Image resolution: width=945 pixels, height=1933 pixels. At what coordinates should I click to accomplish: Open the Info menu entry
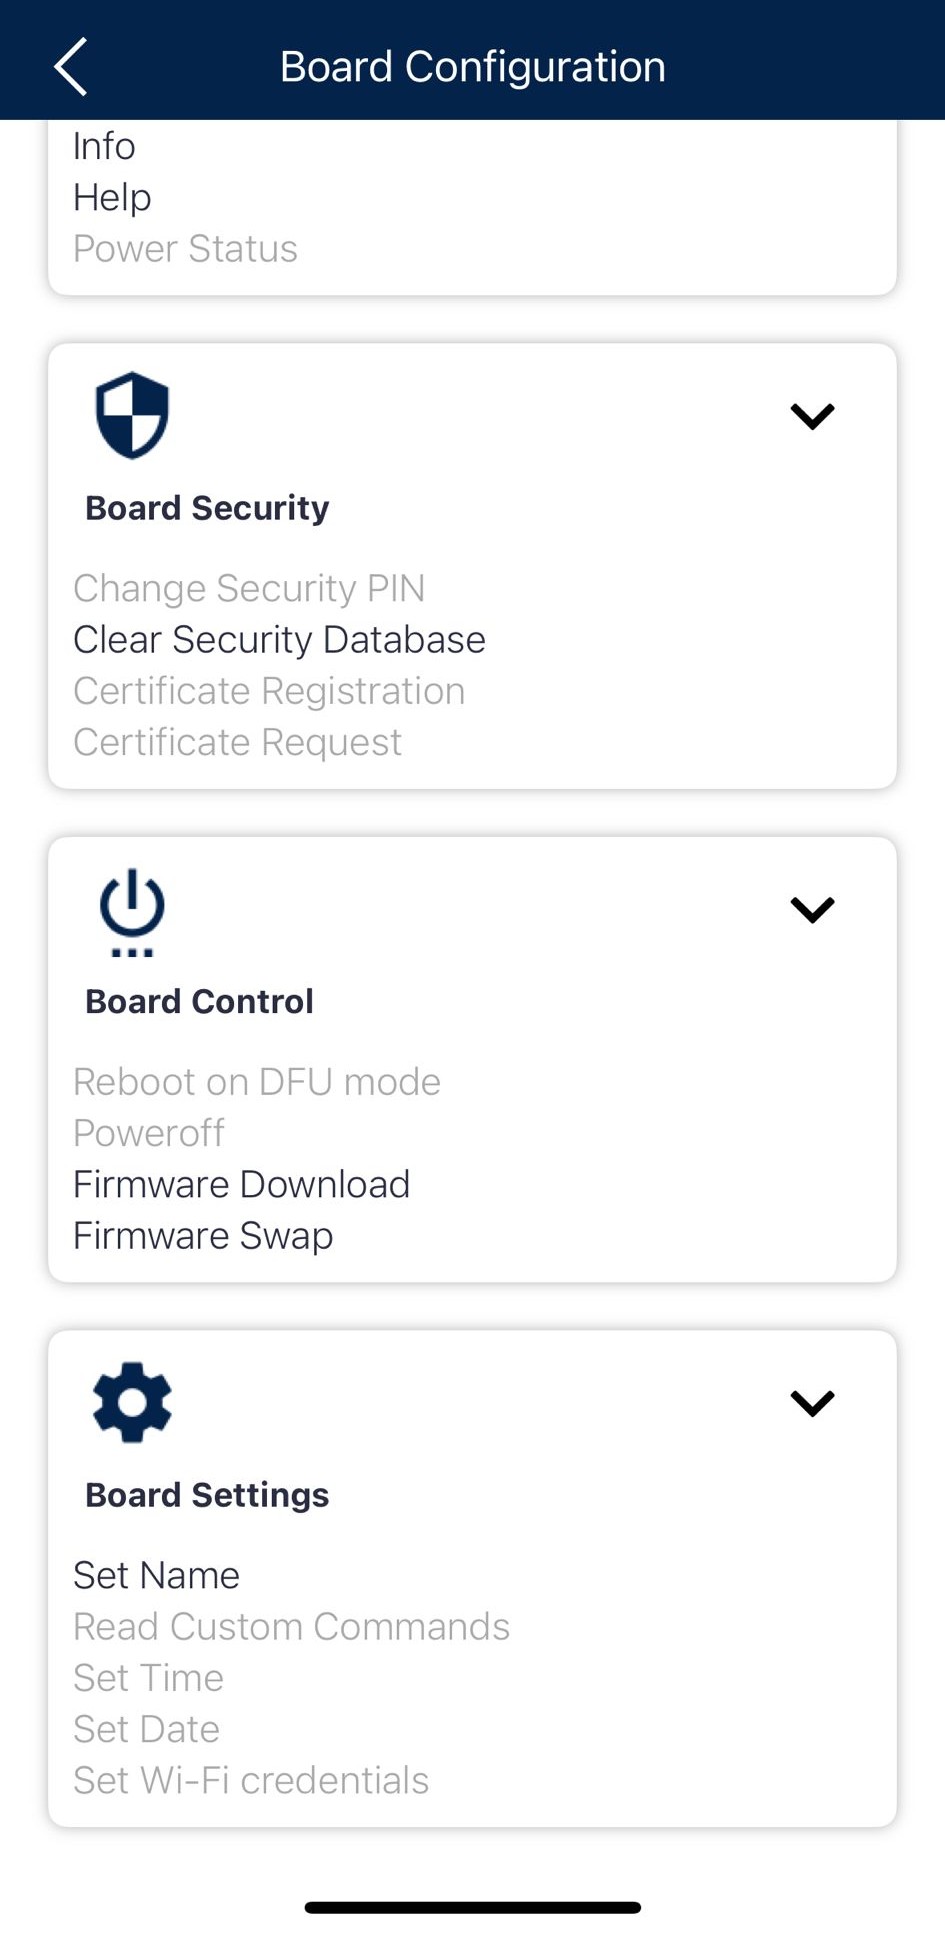[103, 146]
